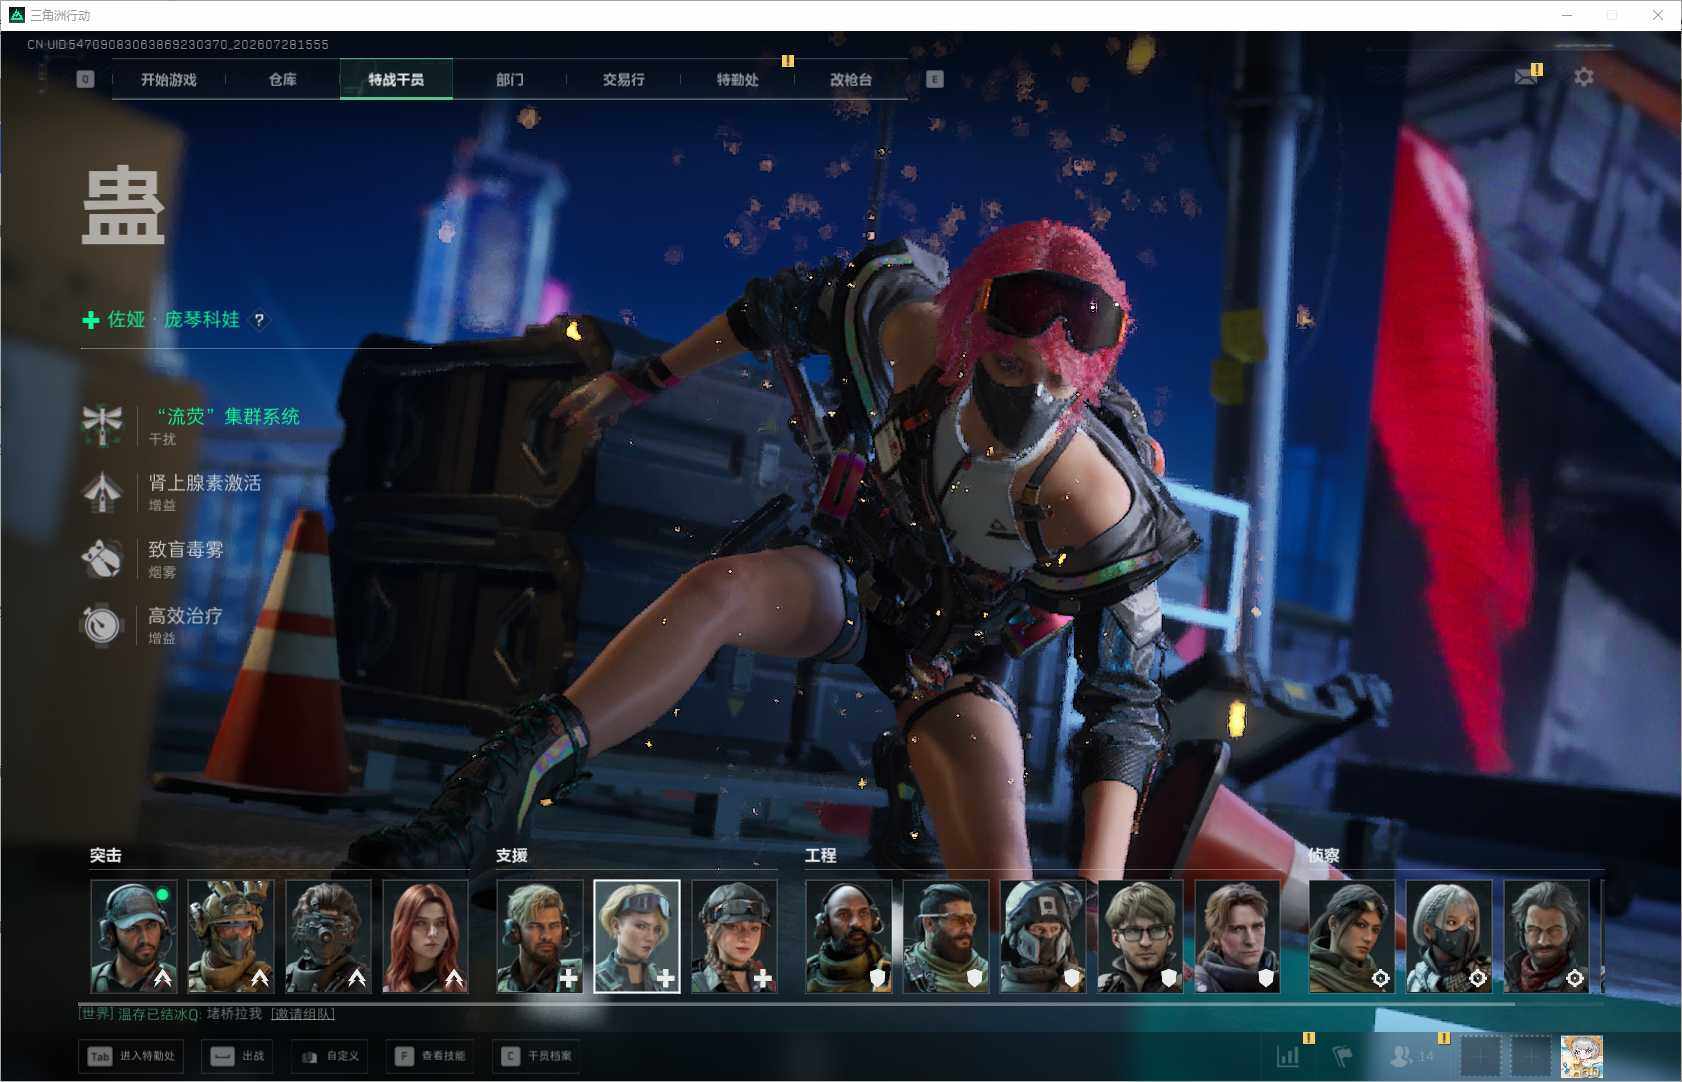Open the statistics bar chart icon

tap(1288, 1055)
